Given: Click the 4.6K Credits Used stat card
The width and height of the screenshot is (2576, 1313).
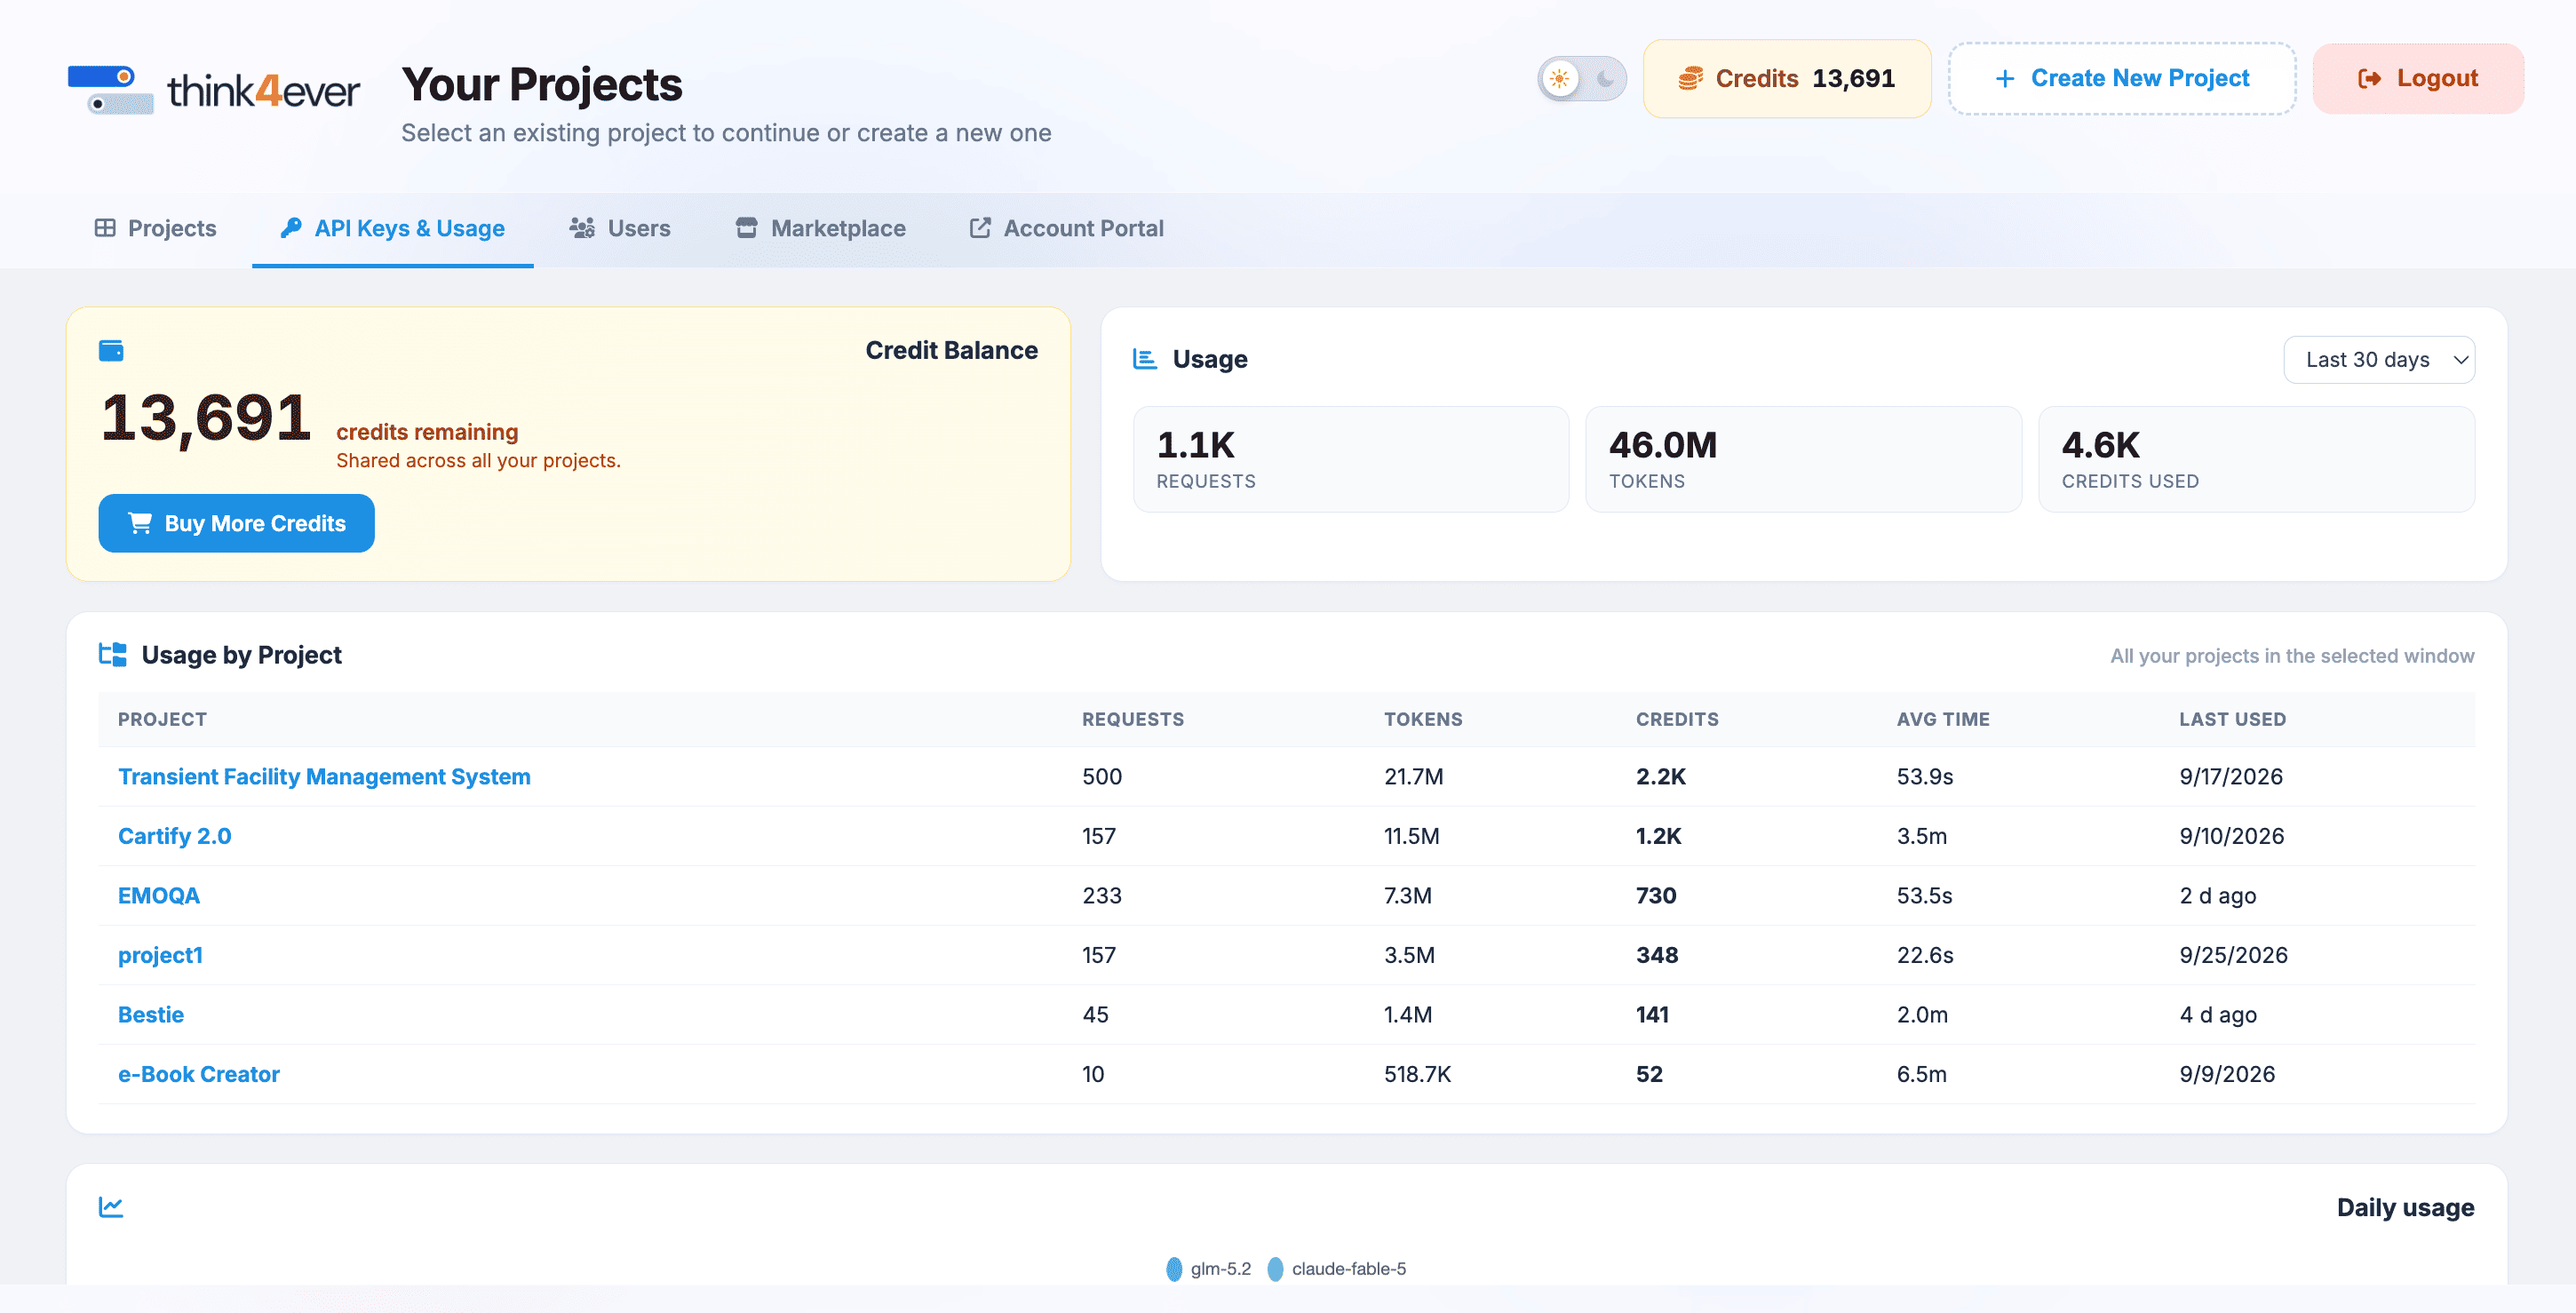Looking at the screenshot, I should 2256,459.
